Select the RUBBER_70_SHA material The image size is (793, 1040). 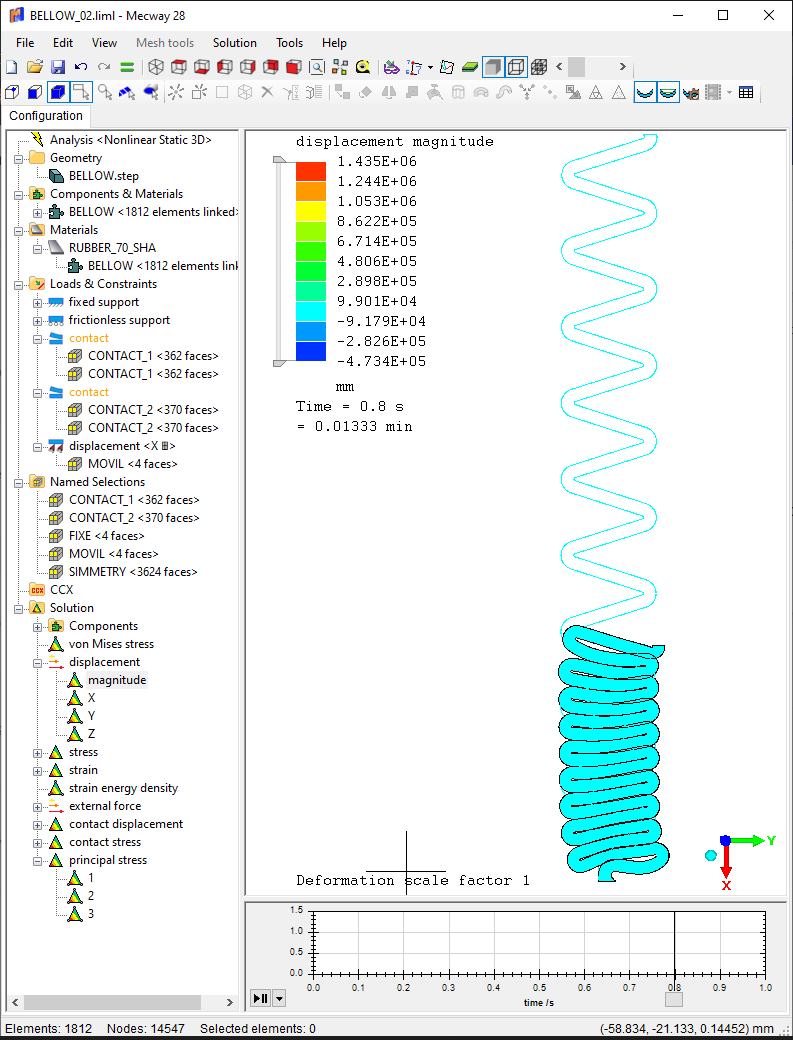click(112, 248)
